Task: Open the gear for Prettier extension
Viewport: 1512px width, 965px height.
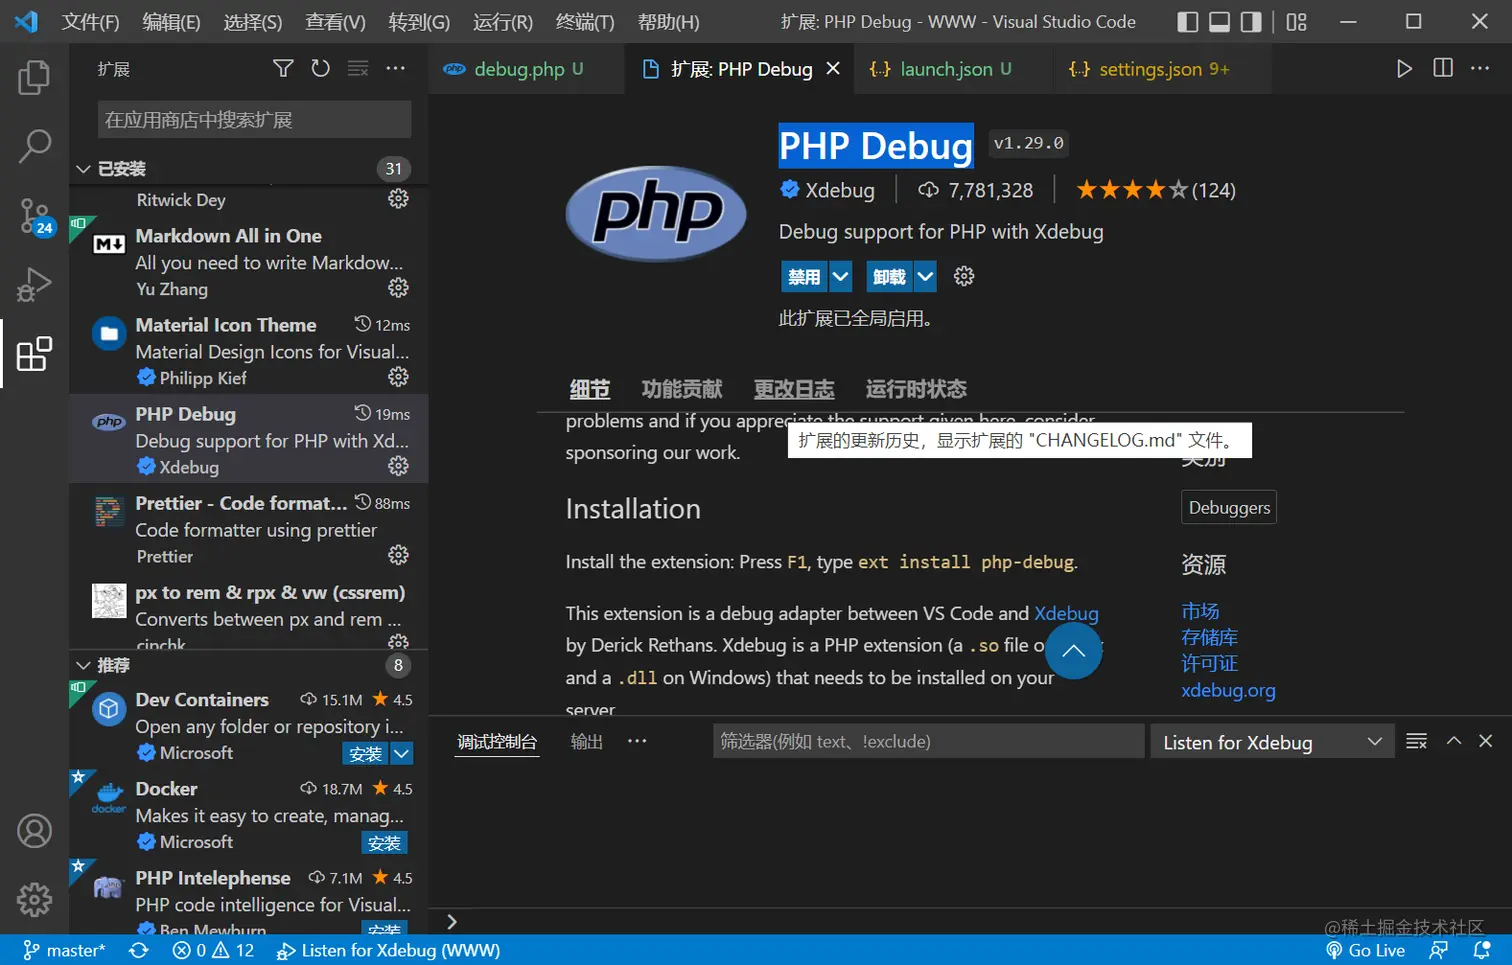Action: pyautogui.click(x=398, y=555)
